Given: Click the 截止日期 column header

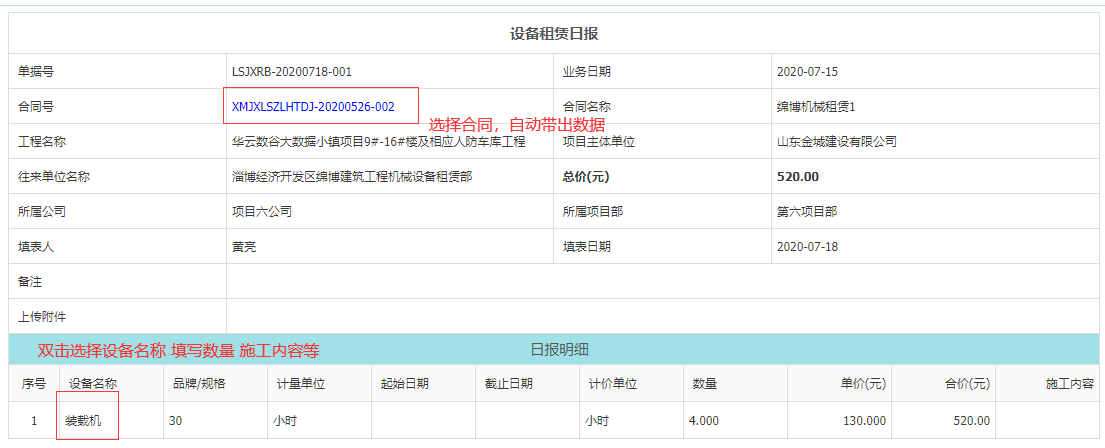Looking at the screenshot, I should (x=509, y=384).
